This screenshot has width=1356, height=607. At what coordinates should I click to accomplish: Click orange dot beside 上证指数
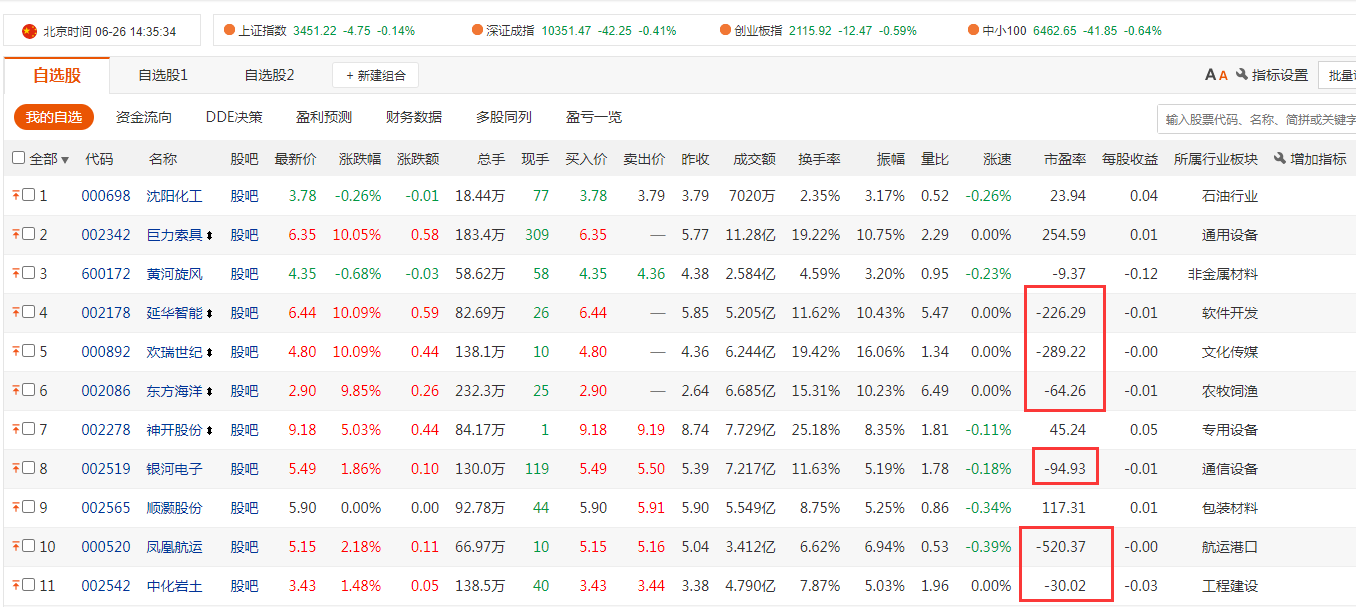tap(229, 30)
